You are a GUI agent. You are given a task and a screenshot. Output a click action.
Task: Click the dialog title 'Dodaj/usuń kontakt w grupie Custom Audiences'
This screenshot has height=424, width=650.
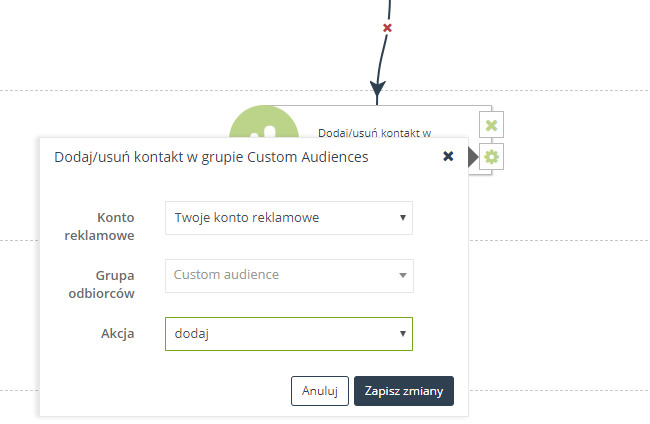(211, 157)
